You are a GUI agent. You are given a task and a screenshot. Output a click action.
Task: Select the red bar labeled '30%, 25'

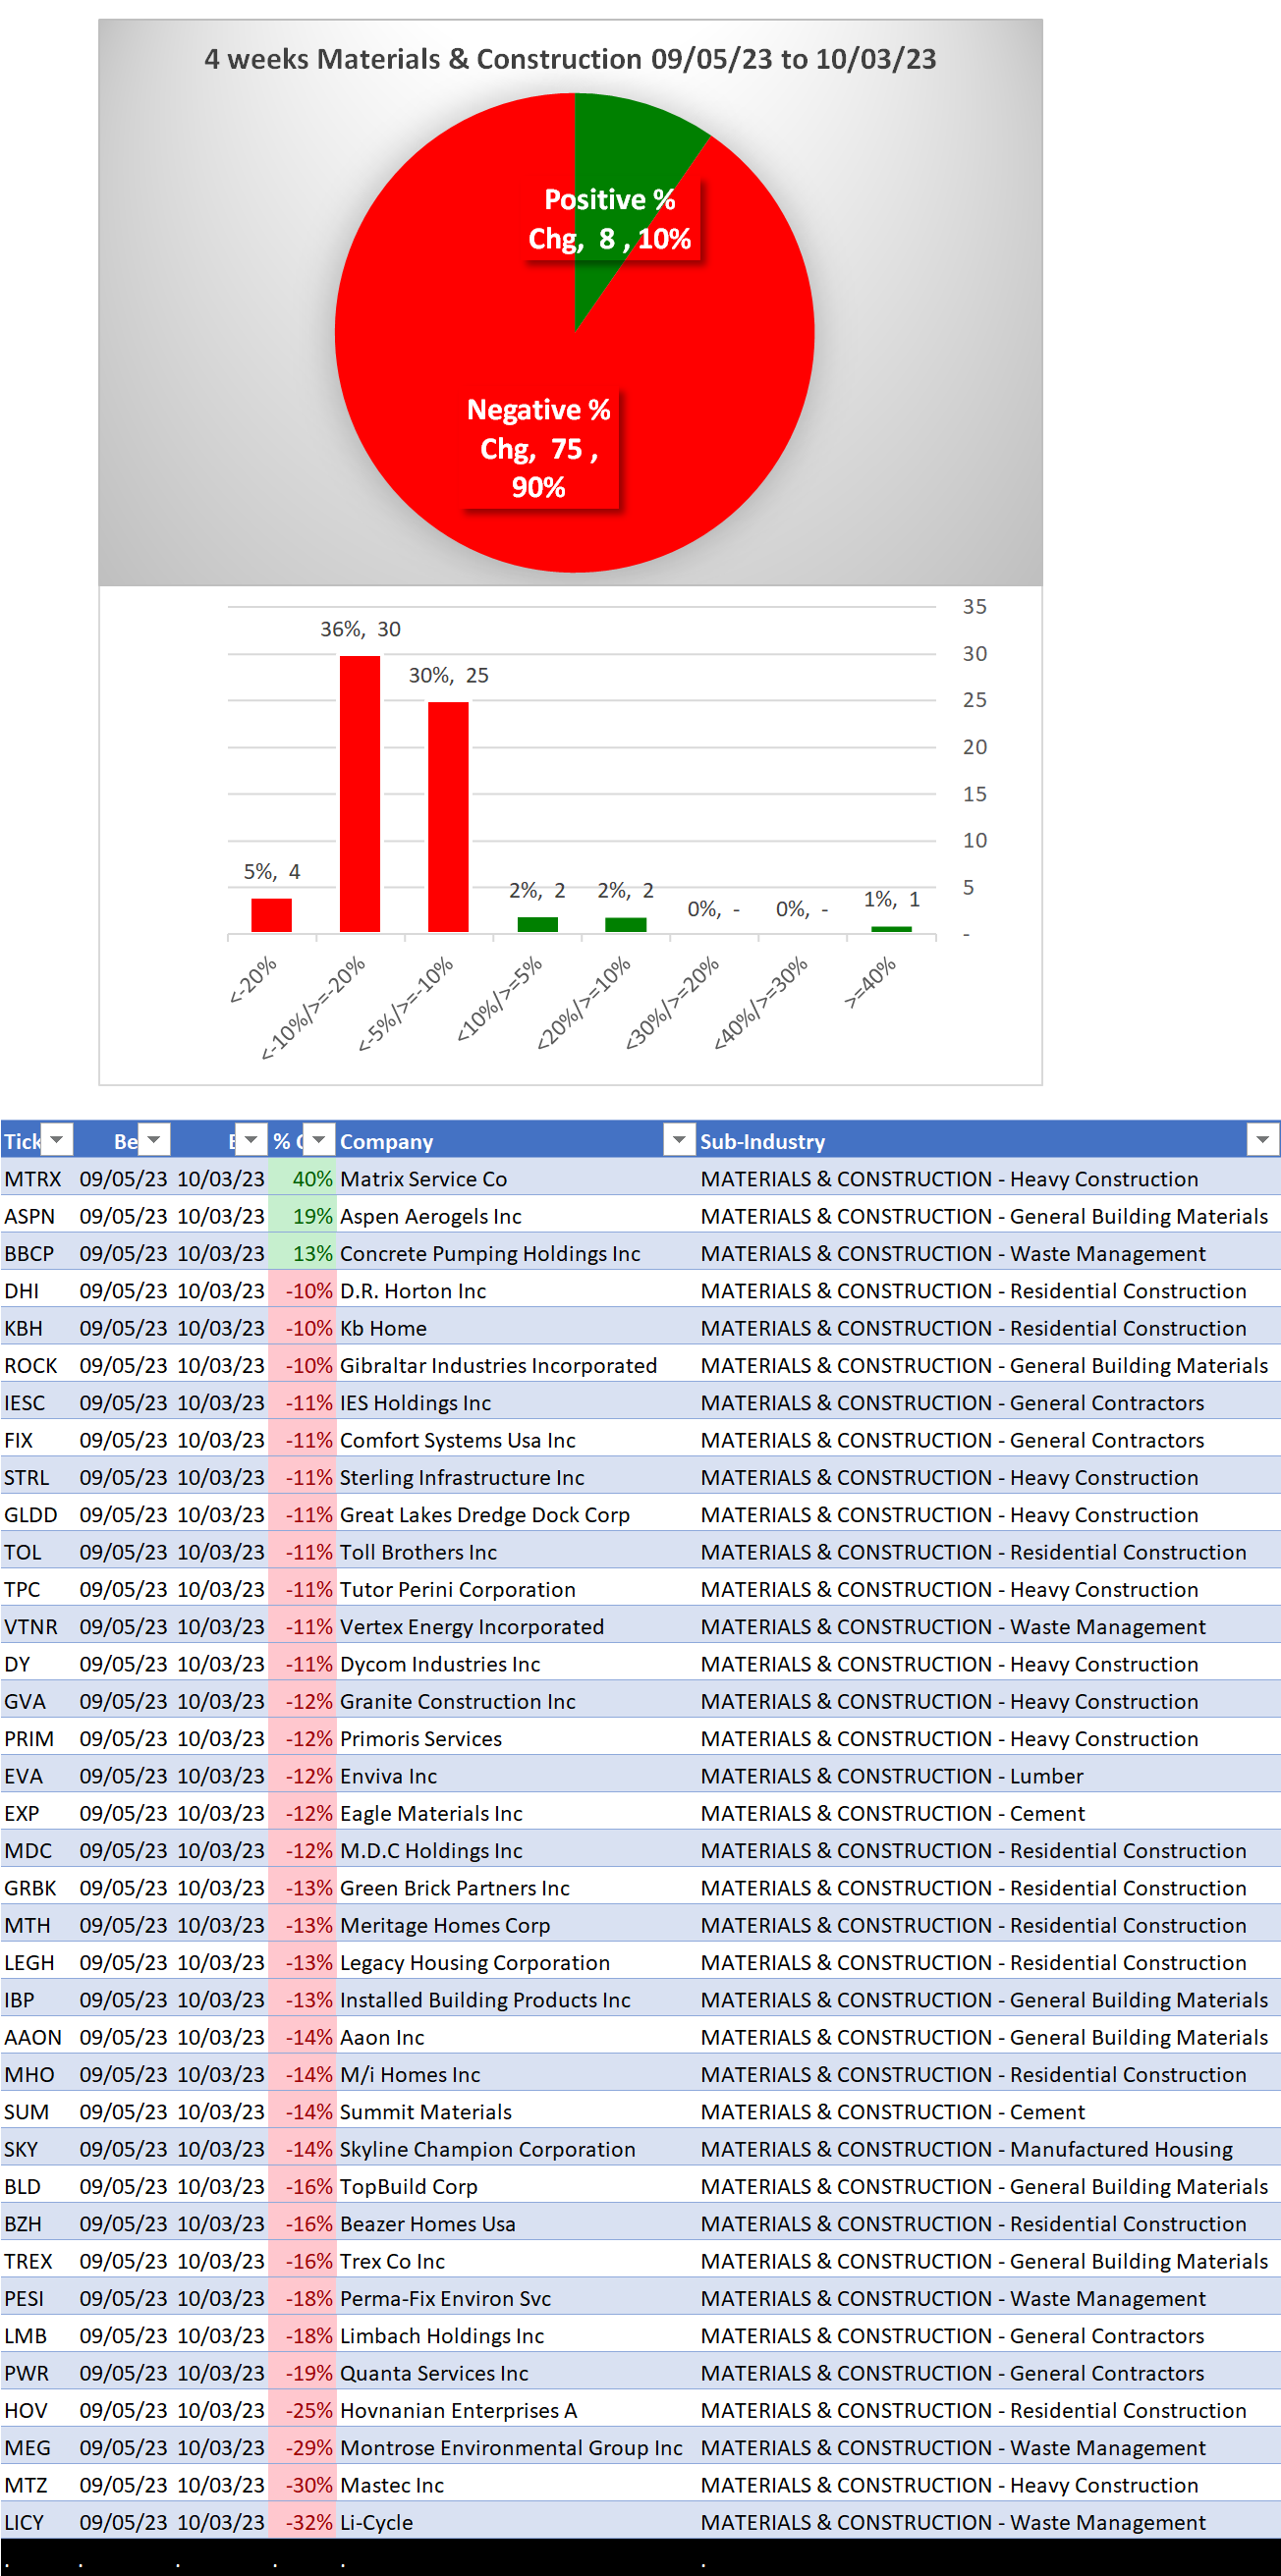click(448, 817)
